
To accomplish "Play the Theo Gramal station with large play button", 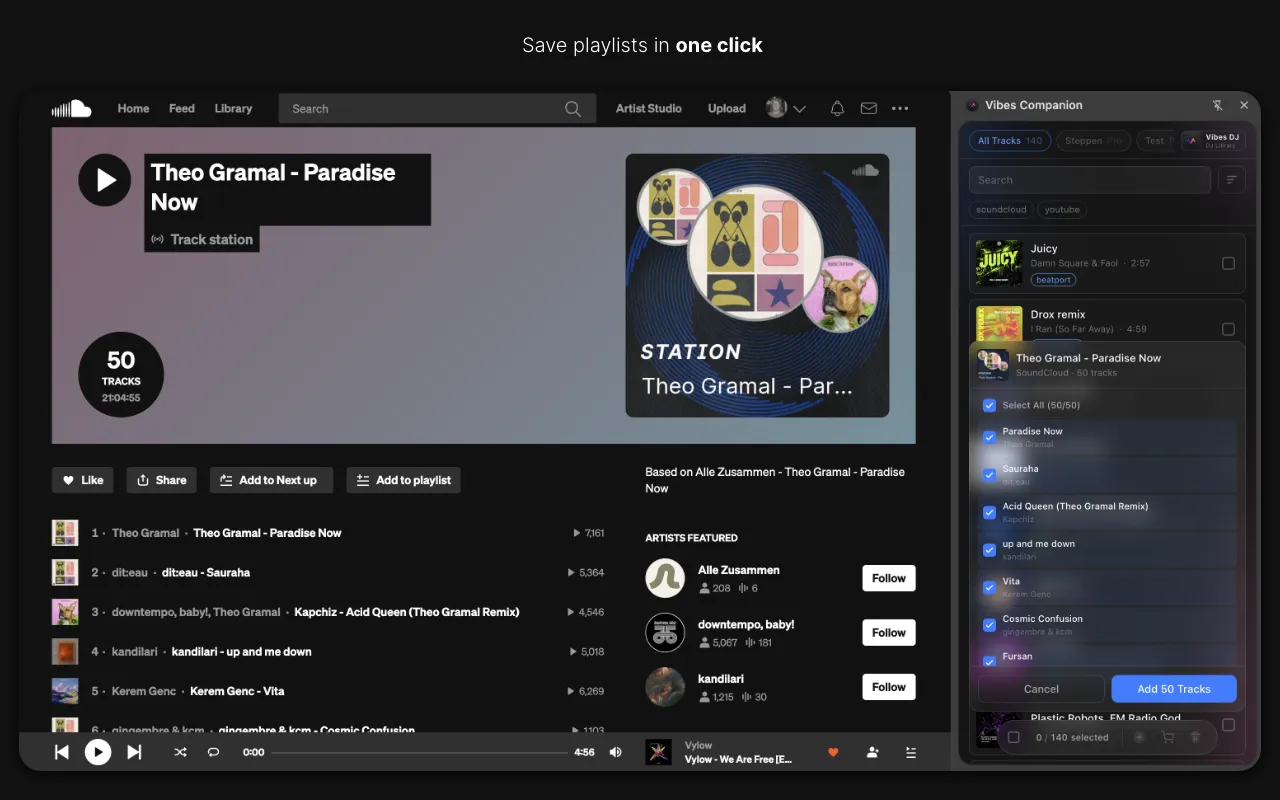I will (105, 180).
